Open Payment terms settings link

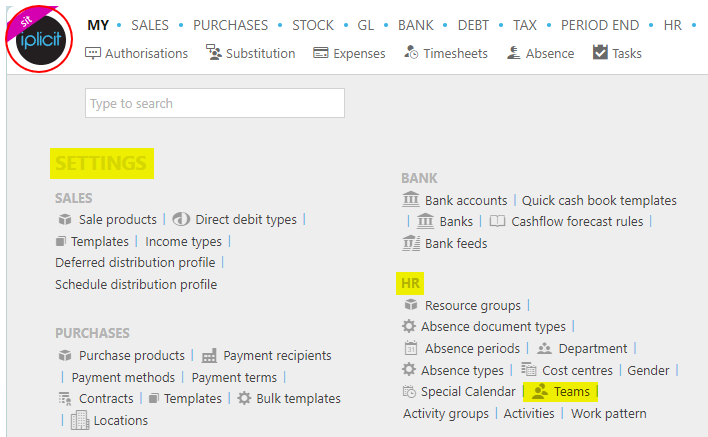pyautogui.click(x=234, y=377)
